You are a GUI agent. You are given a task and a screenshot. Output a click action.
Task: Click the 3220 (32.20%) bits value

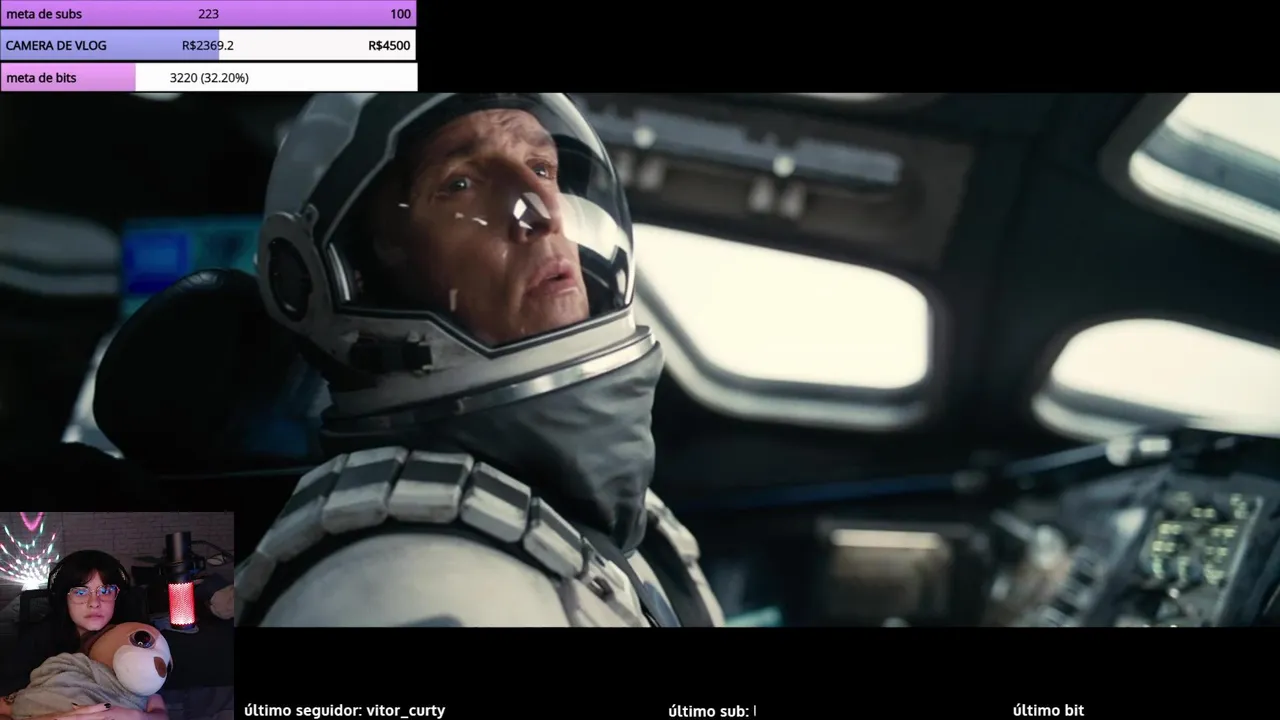(209, 78)
